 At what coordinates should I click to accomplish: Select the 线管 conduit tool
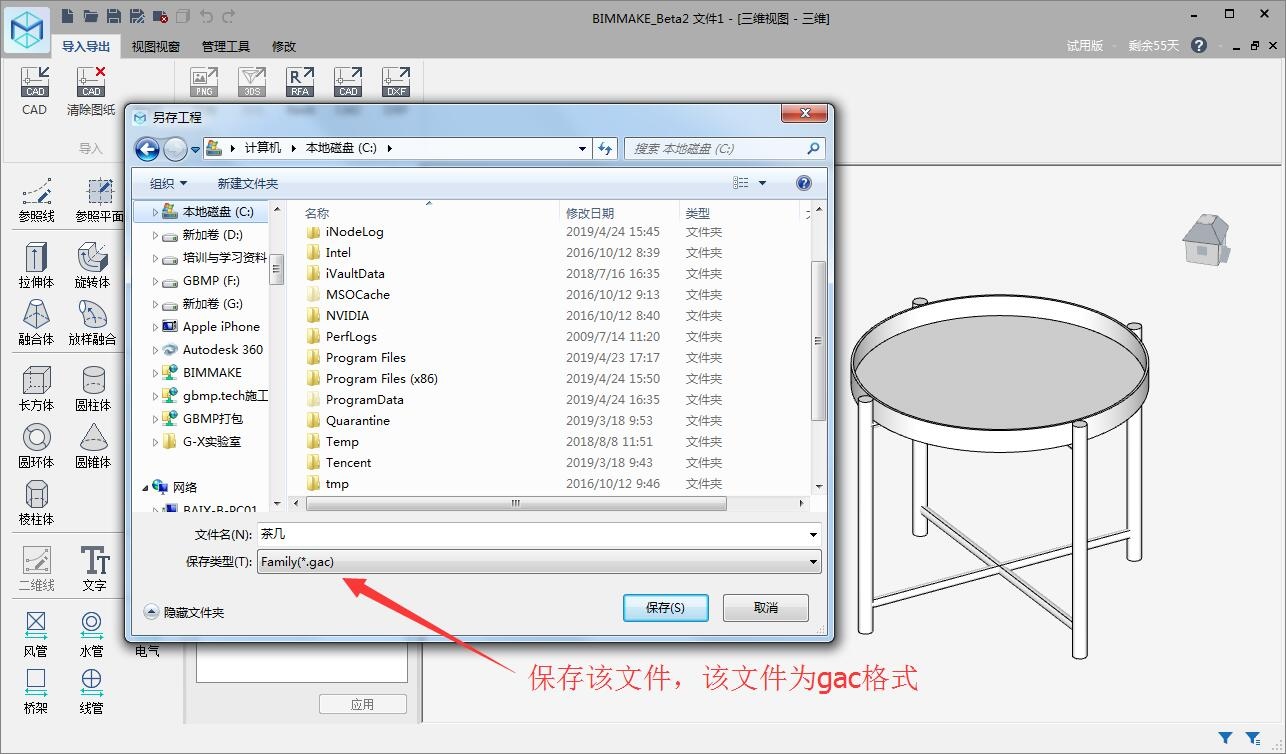pyautogui.click(x=91, y=691)
